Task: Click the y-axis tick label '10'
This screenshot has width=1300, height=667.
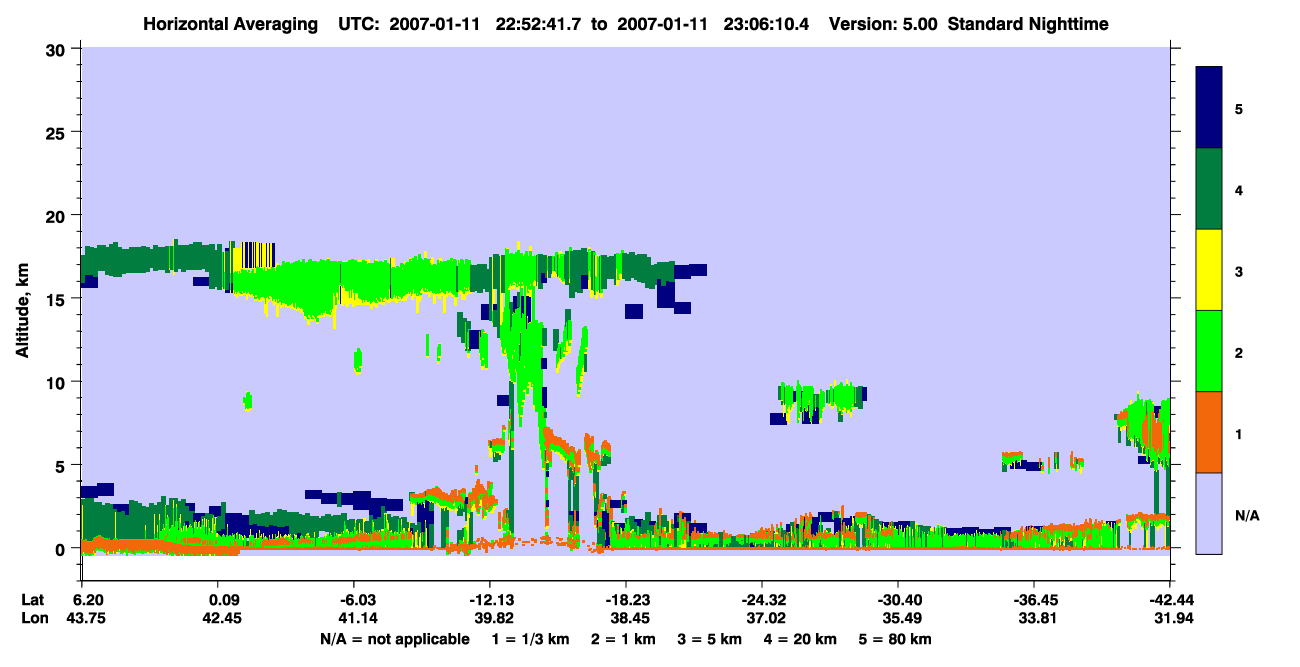Action: click(x=58, y=382)
